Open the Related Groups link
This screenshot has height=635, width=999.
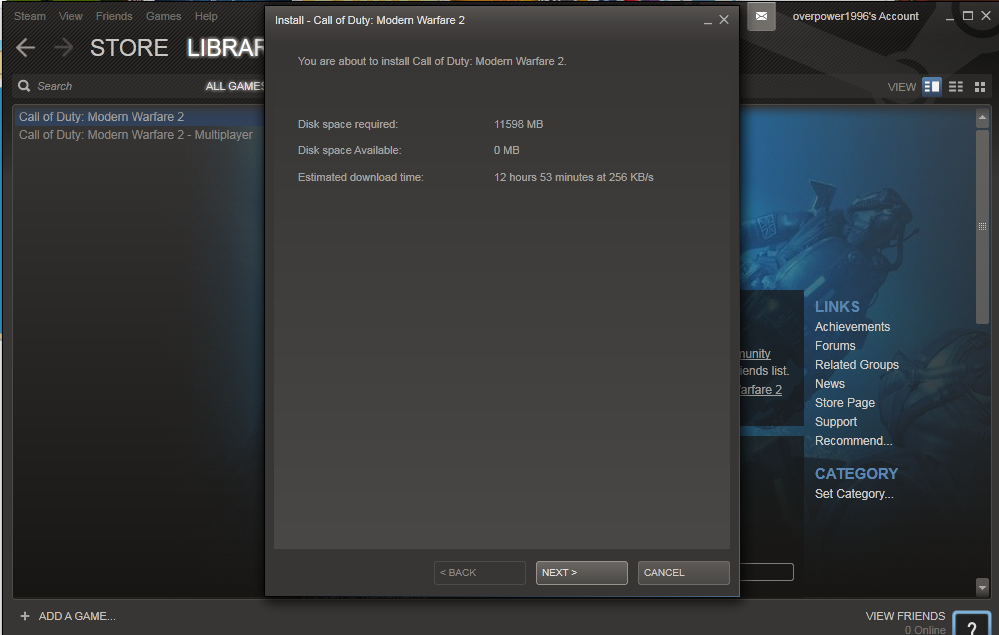[857, 365]
